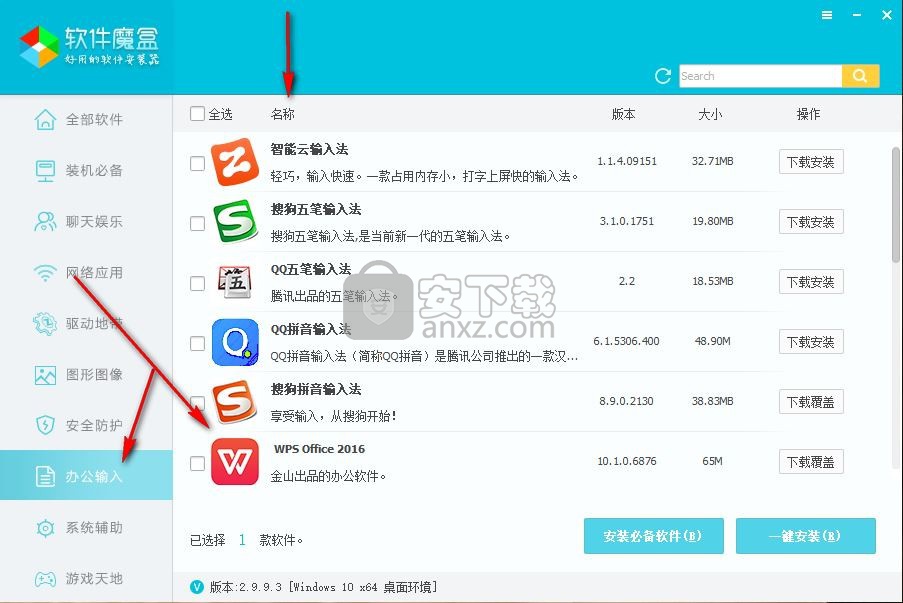
Task: Click the 安装必备软件(B) button
Action: pos(654,536)
